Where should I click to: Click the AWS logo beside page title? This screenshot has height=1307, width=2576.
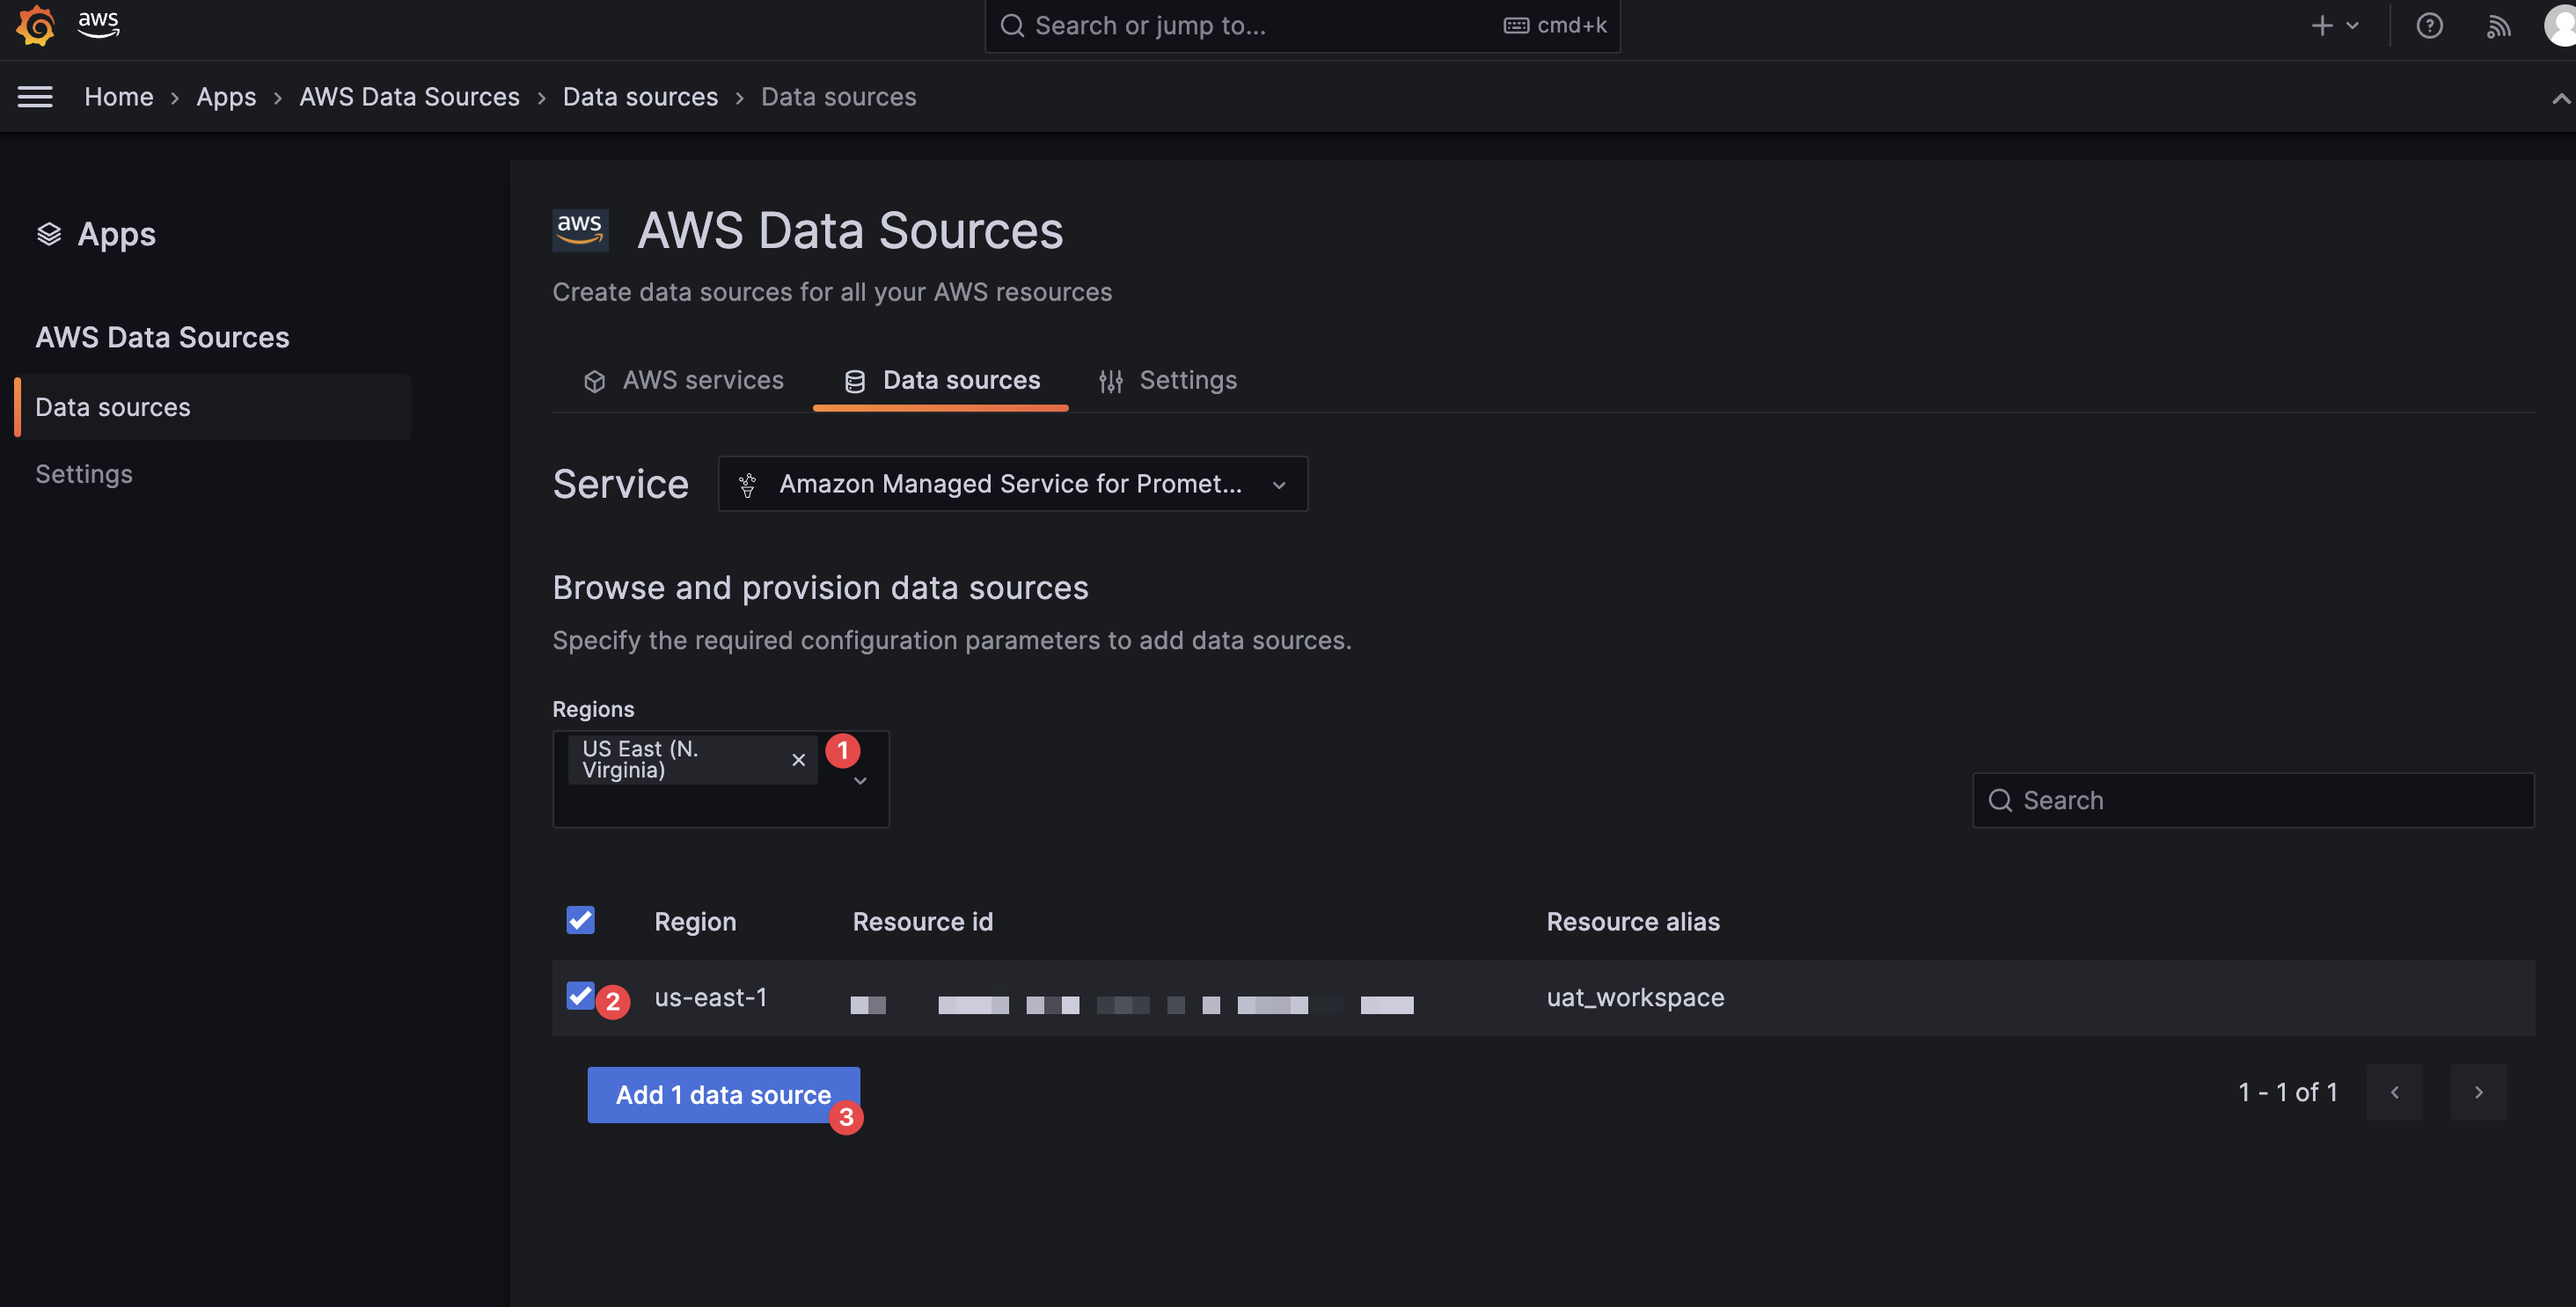(x=580, y=230)
